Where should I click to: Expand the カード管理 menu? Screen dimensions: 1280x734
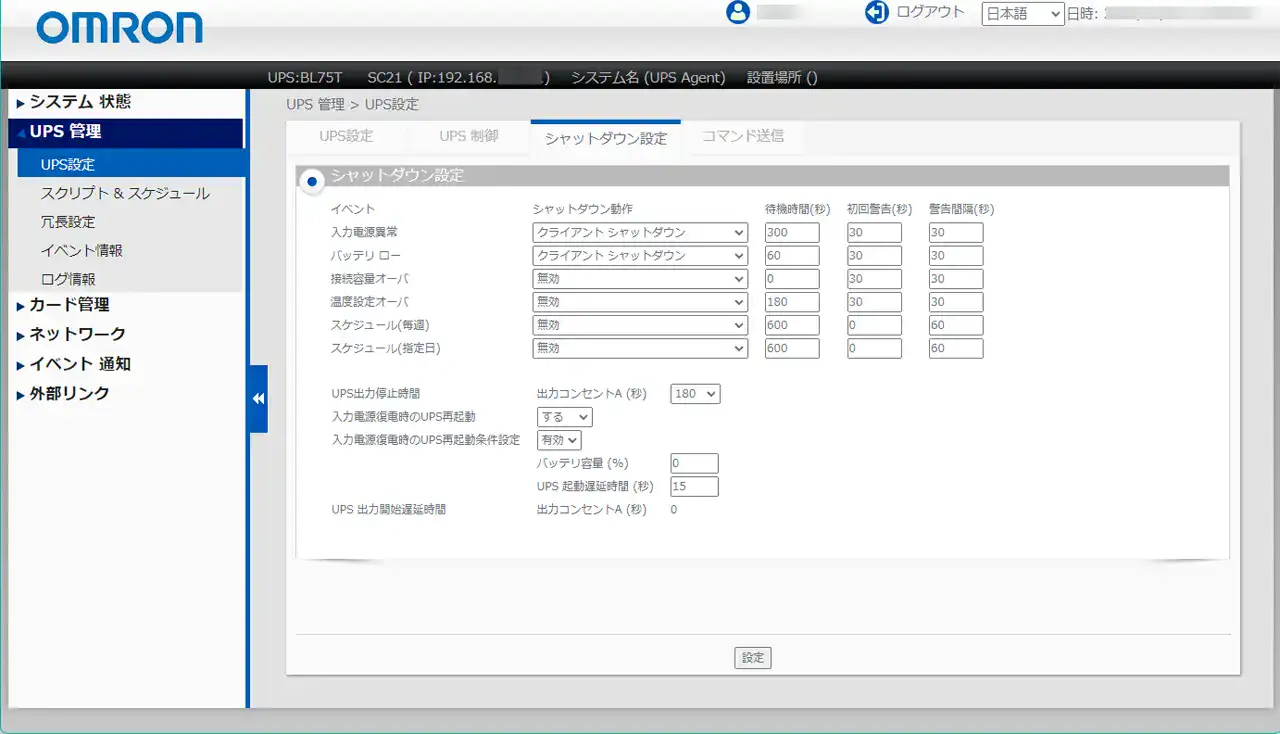69,305
